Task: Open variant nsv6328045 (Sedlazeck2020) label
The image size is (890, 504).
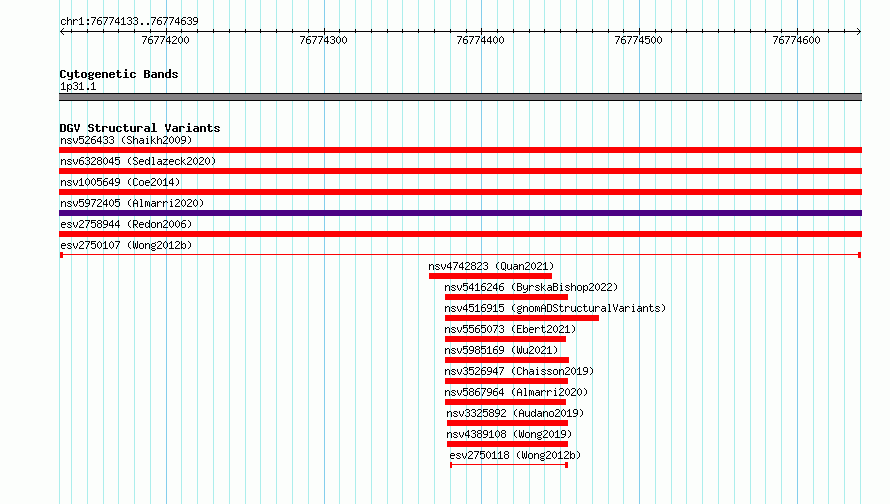Action: 138,161
